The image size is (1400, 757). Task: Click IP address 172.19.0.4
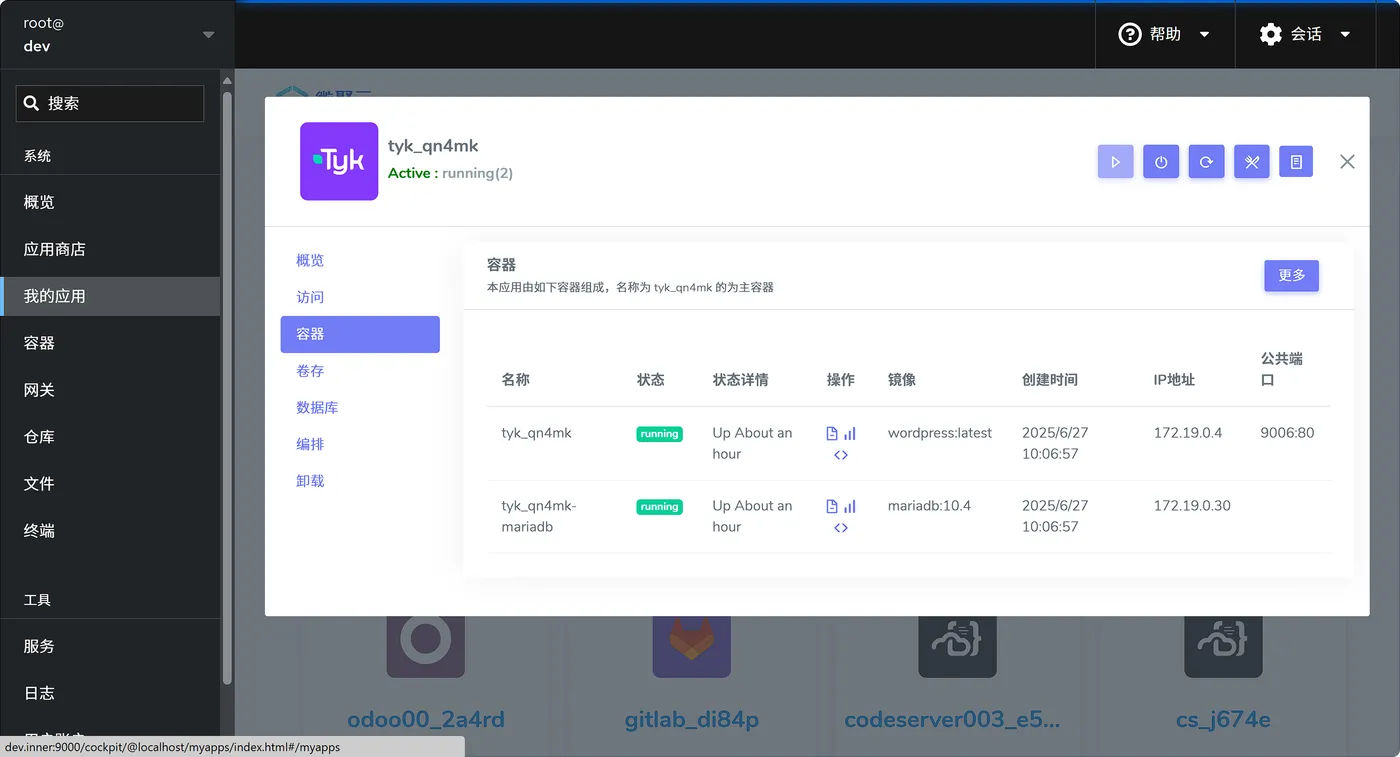pos(1188,433)
